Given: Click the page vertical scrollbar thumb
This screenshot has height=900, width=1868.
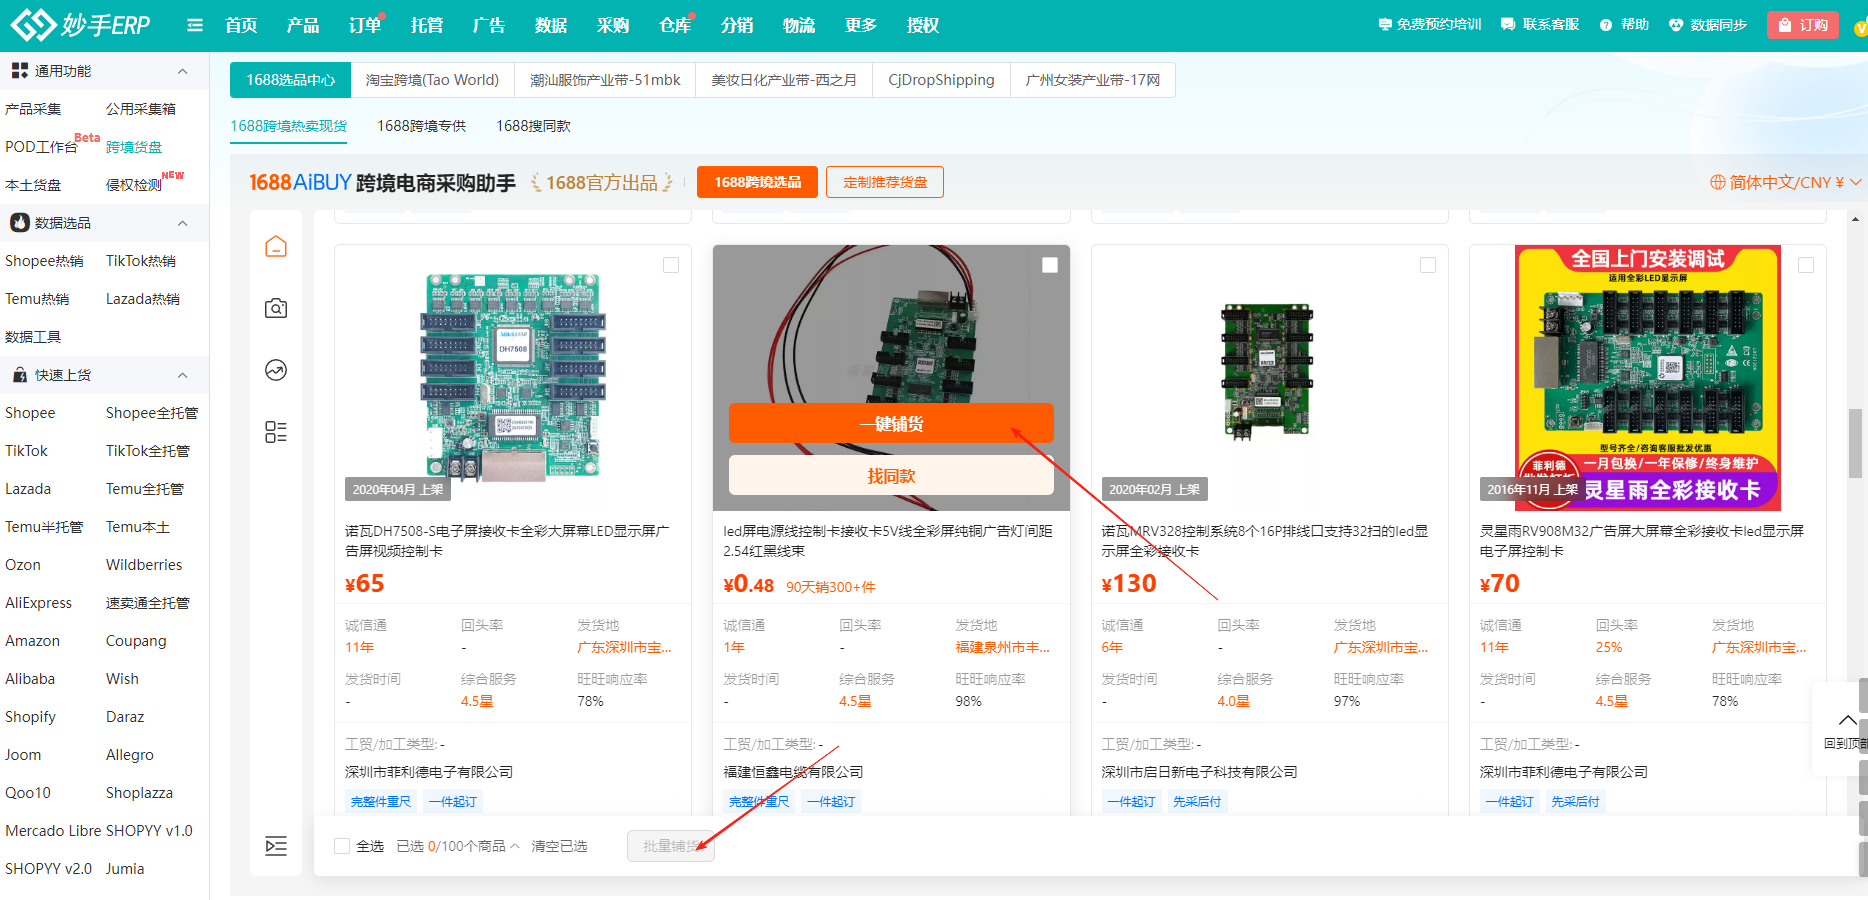Looking at the screenshot, I should [x=1855, y=444].
